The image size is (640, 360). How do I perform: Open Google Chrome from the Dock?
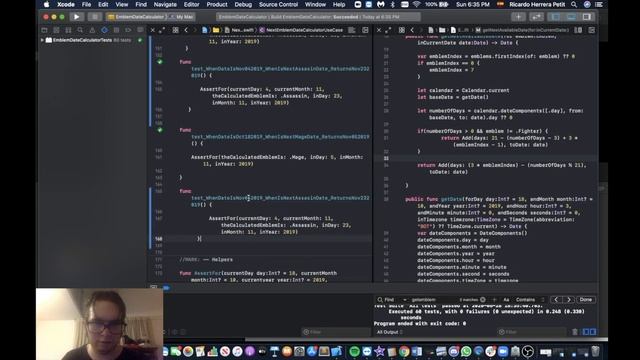coord(404,351)
